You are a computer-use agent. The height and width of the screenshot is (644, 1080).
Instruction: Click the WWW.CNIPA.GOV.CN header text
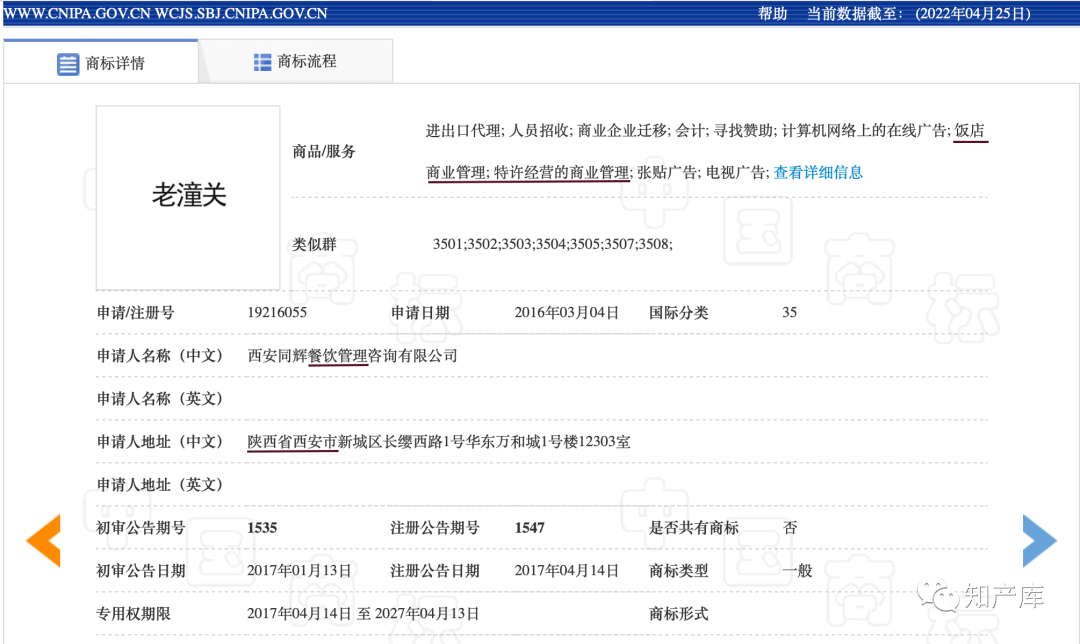click(x=76, y=13)
